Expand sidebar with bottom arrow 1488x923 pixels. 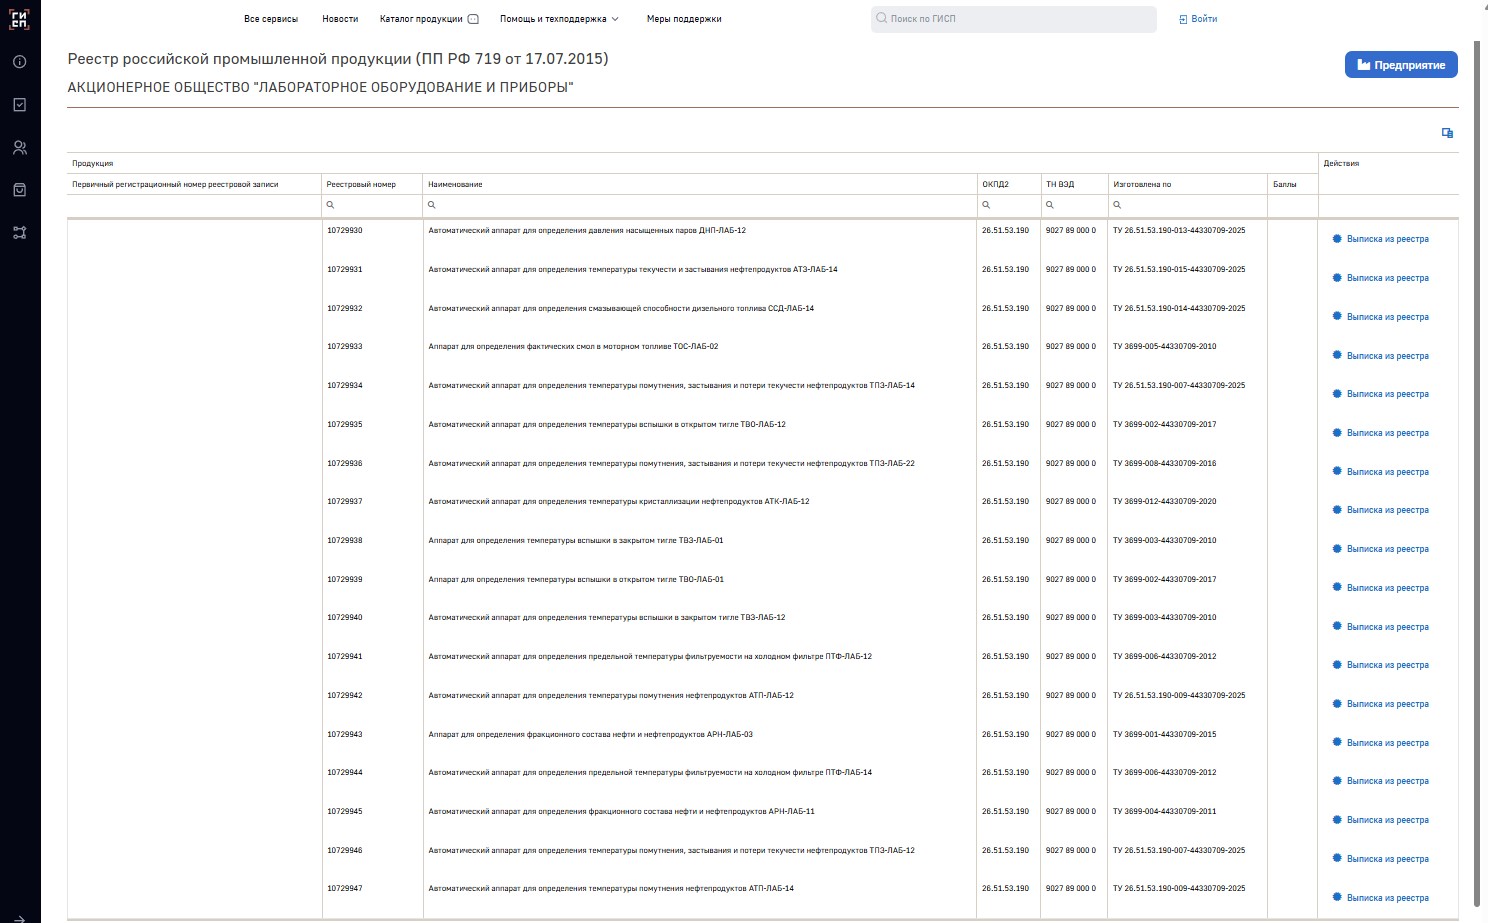tap(19, 917)
